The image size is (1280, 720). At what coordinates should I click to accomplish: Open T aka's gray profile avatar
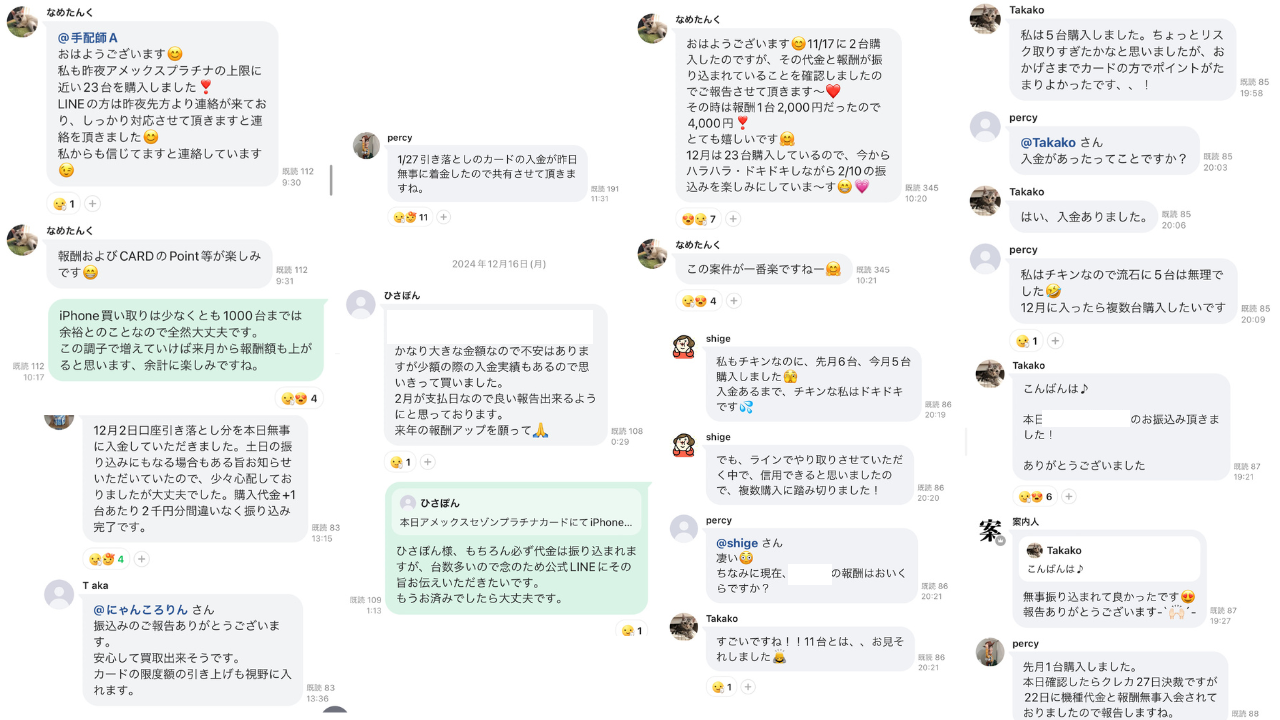[x=59, y=595]
